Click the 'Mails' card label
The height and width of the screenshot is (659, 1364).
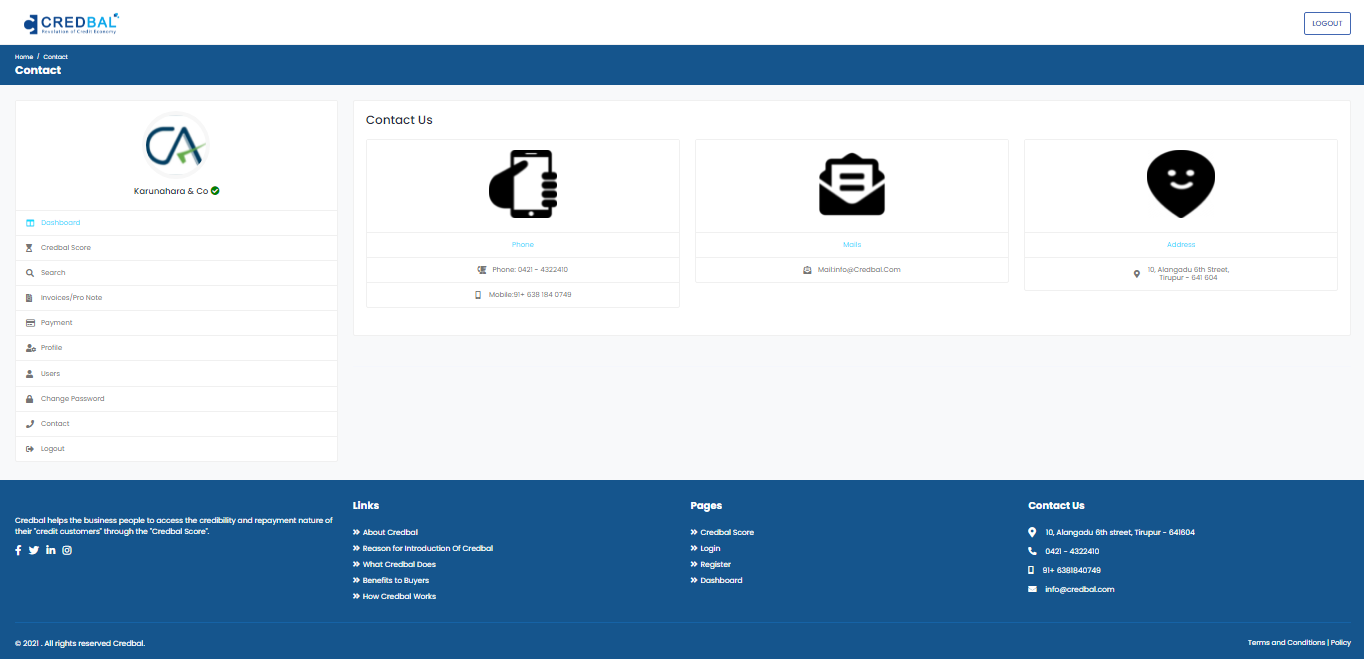pyautogui.click(x=852, y=245)
